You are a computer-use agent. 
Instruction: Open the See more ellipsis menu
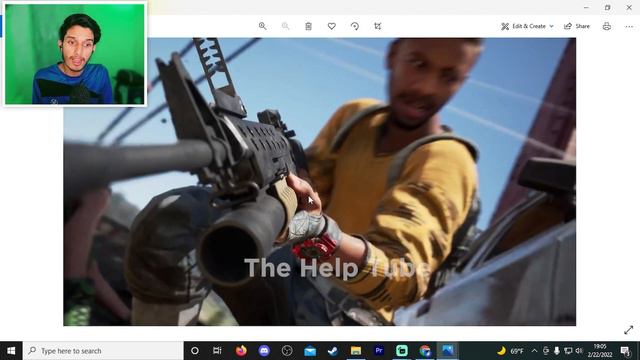(x=629, y=26)
